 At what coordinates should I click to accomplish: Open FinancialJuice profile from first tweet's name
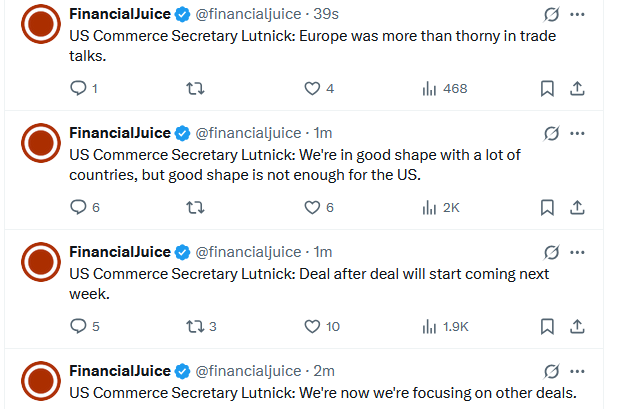[x=119, y=15]
